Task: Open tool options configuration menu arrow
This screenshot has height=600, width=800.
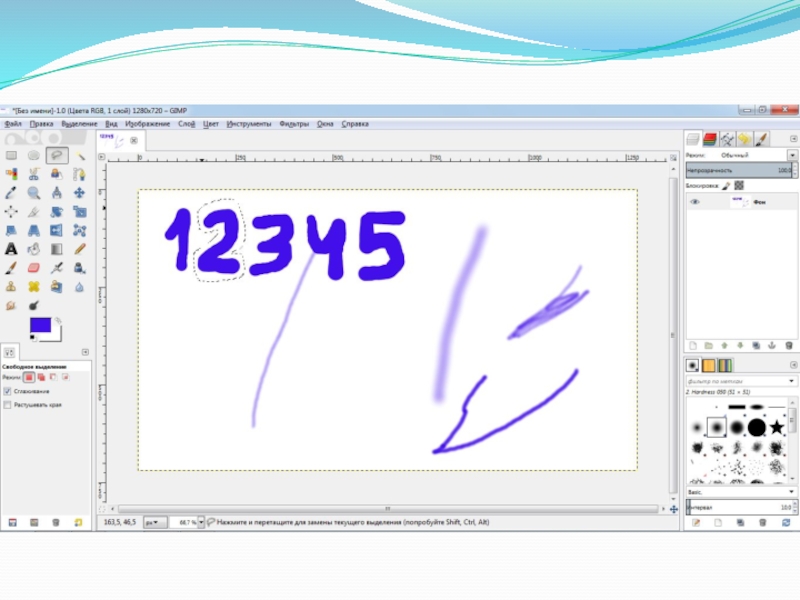Action: click(x=85, y=352)
